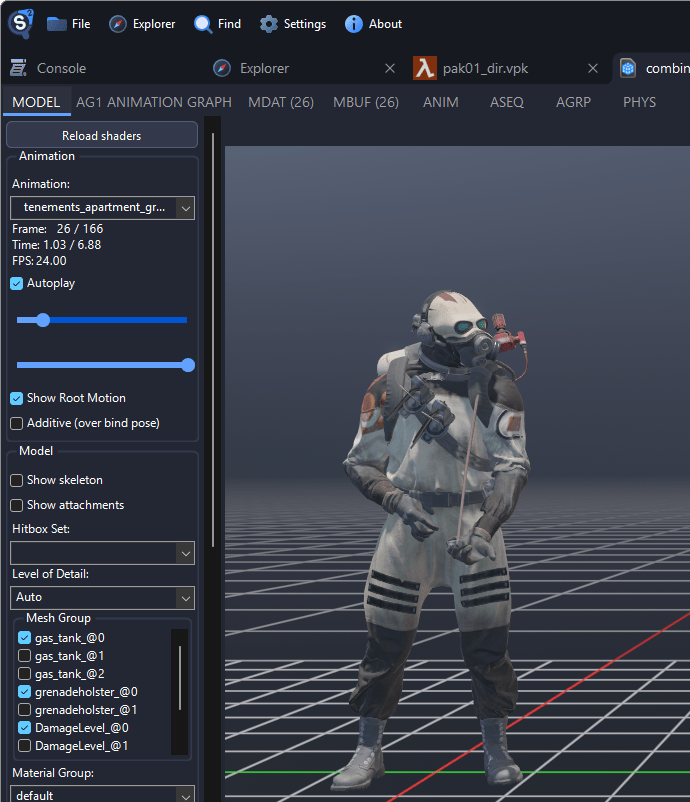The width and height of the screenshot is (690, 802).
Task: Open the Settings menu item
Action: 293,24
